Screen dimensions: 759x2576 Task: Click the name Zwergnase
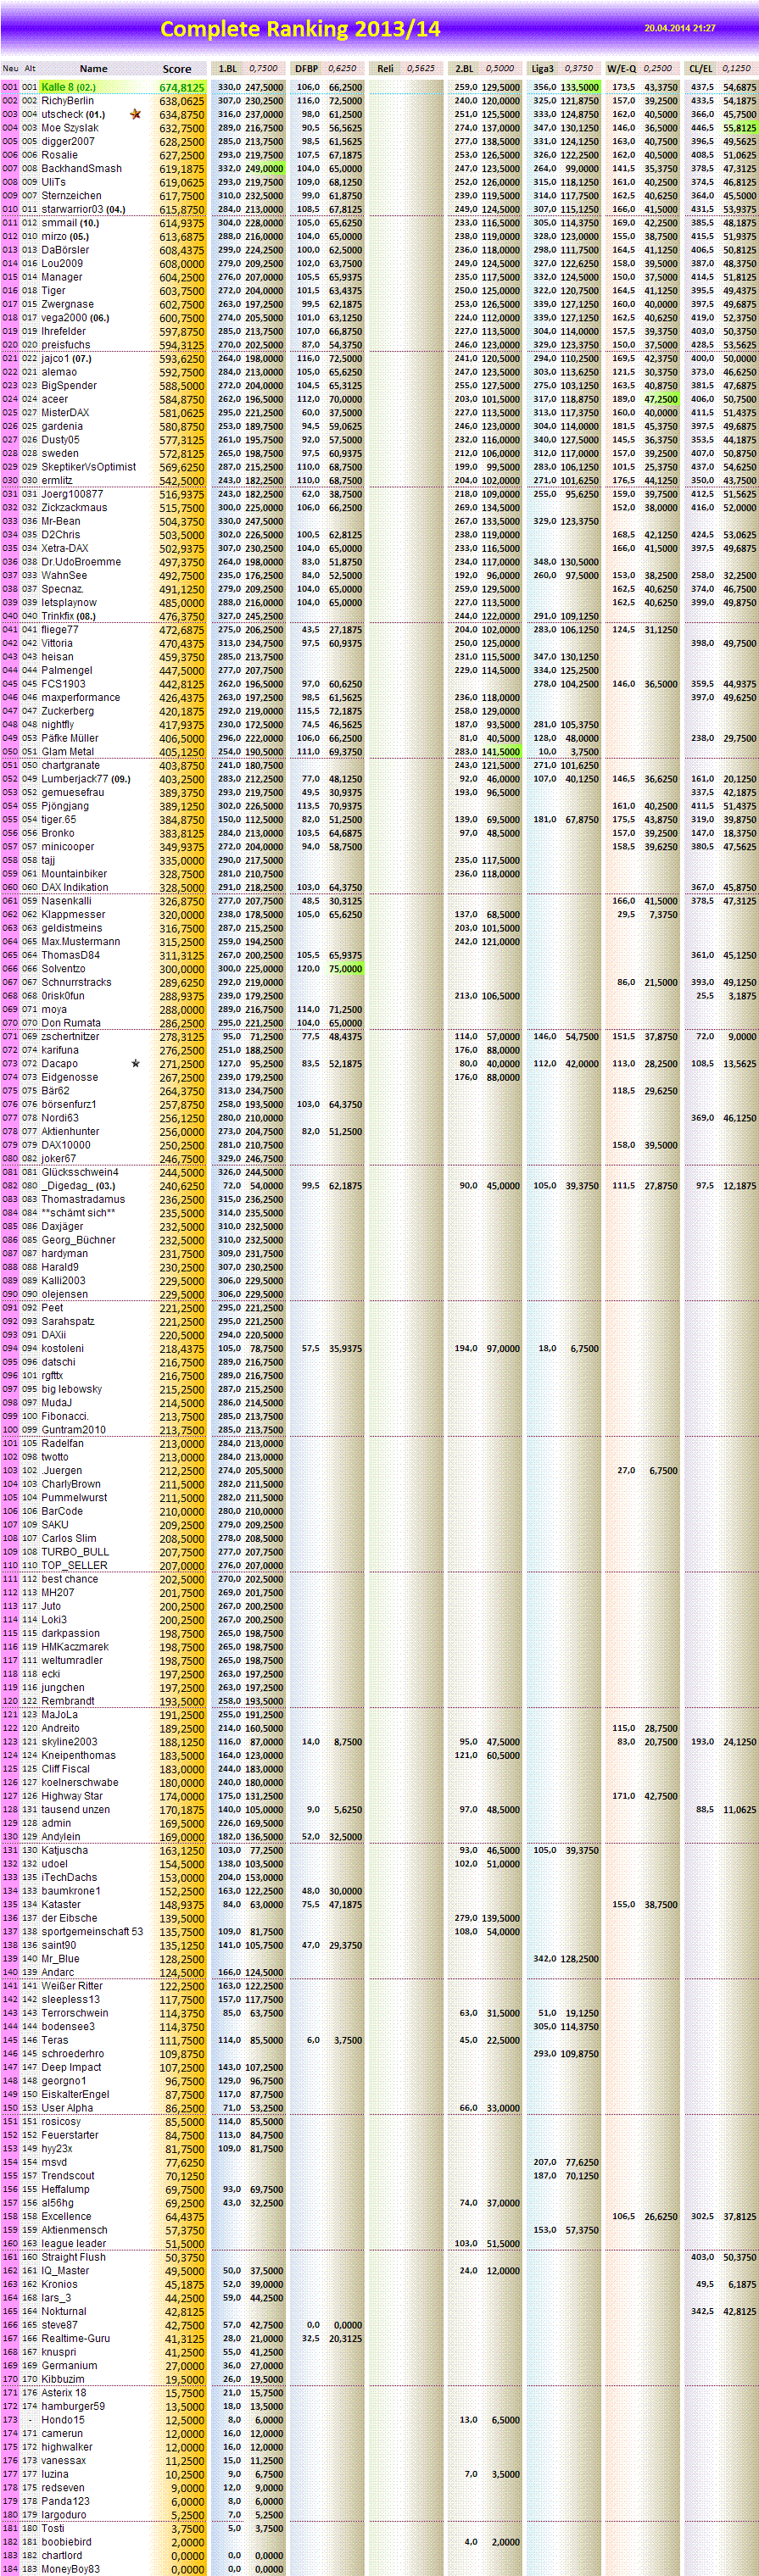[x=68, y=304]
